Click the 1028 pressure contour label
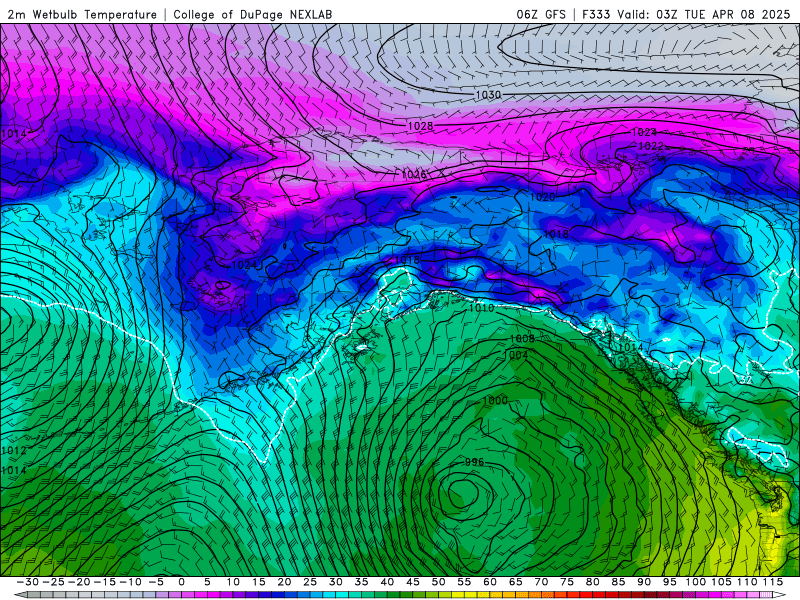 point(420,126)
